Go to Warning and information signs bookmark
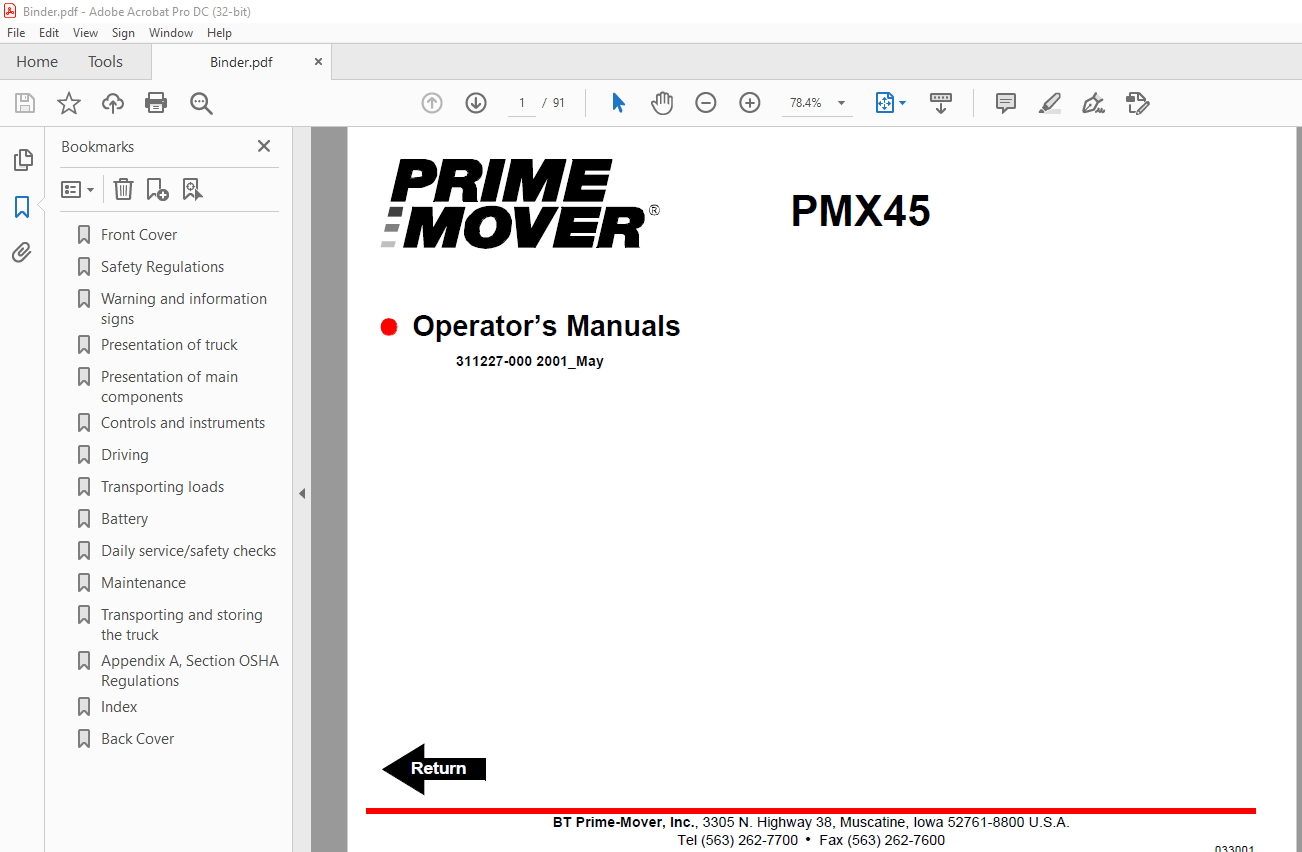The width and height of the screenshot is (1302, 852). pyautogui.click(x=183, y=309)
